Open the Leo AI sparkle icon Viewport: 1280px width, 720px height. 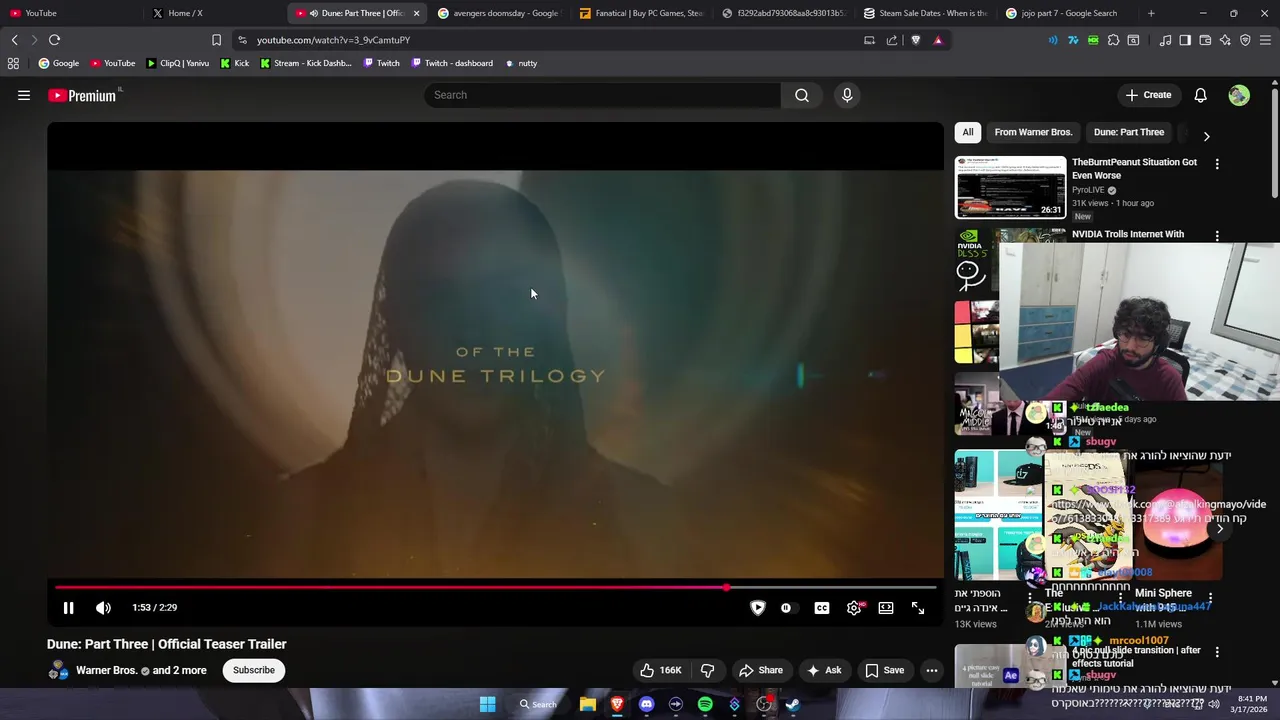coord(1225,40)
